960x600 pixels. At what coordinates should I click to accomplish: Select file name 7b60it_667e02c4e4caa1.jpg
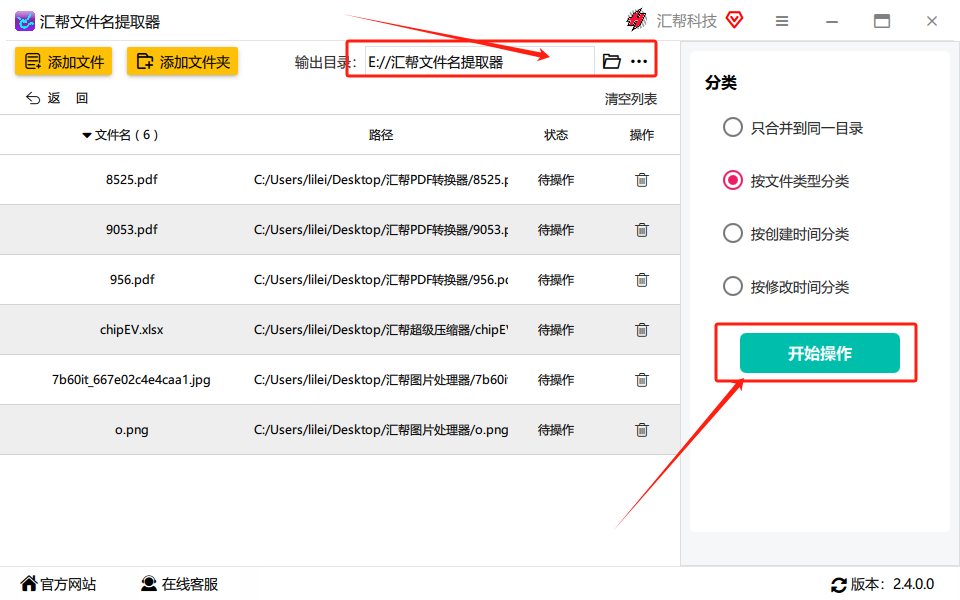131,380
